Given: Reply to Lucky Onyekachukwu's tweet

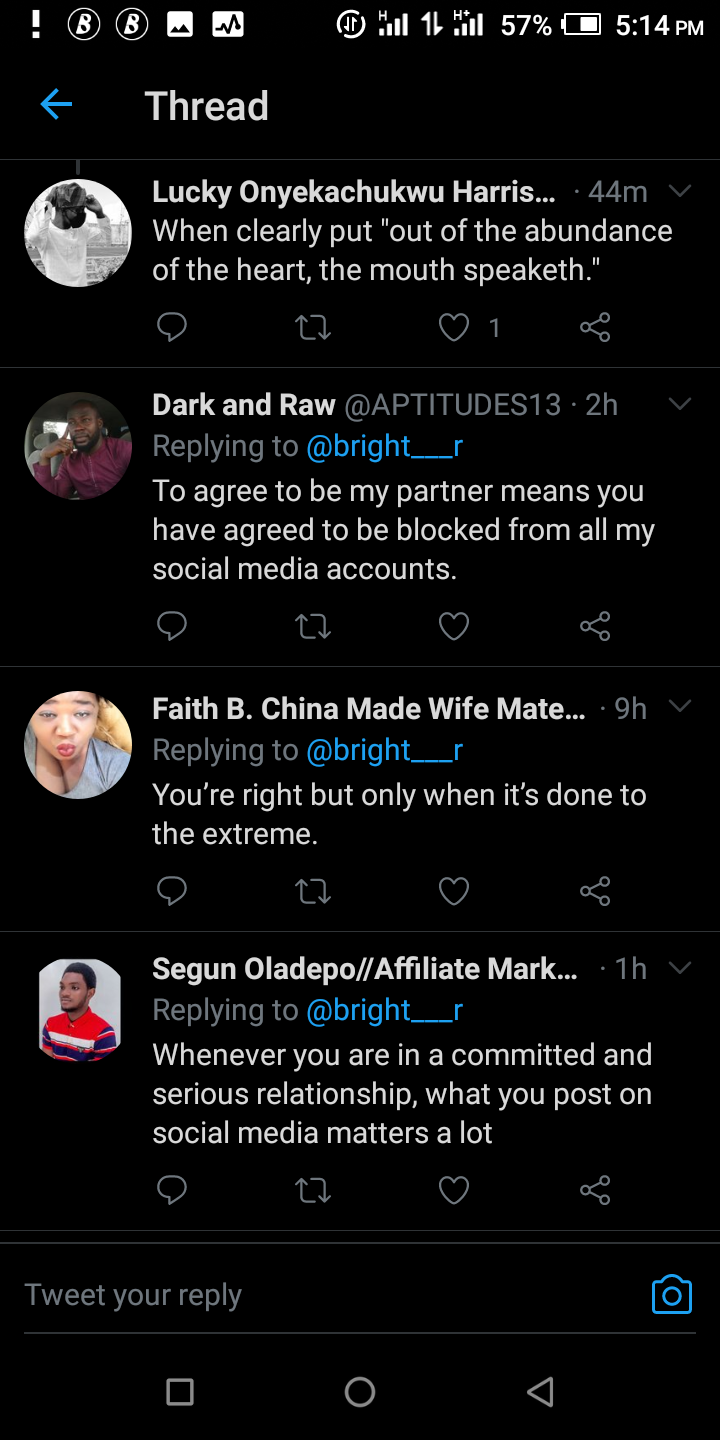Looking at the screenshot, I should tap(172, 327).
